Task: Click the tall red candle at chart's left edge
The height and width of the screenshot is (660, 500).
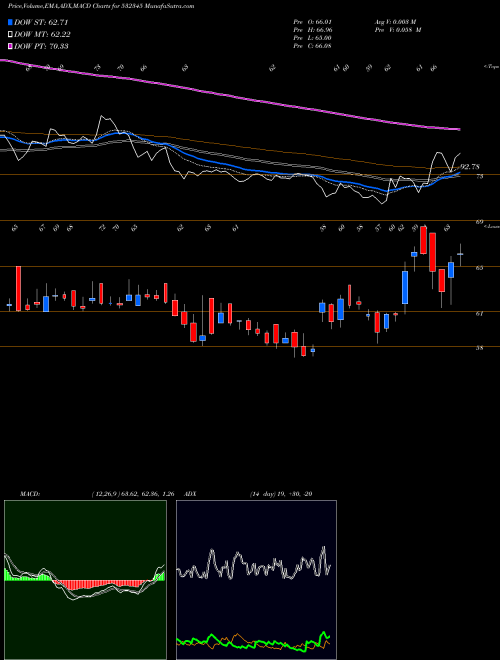Action: 19,289
